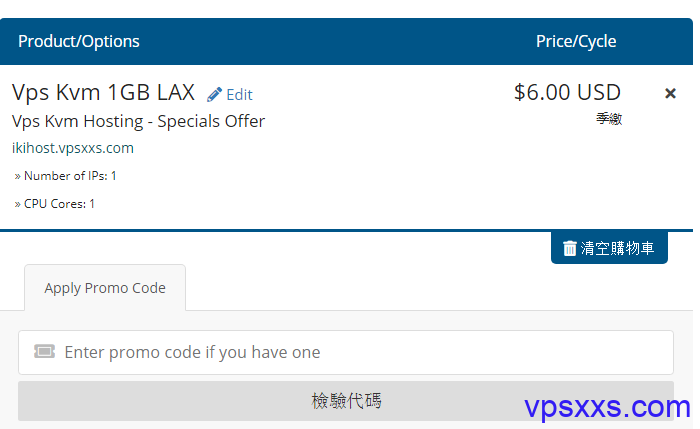
Task: Click the Price/Cycle column header
Action: (576, 42)
